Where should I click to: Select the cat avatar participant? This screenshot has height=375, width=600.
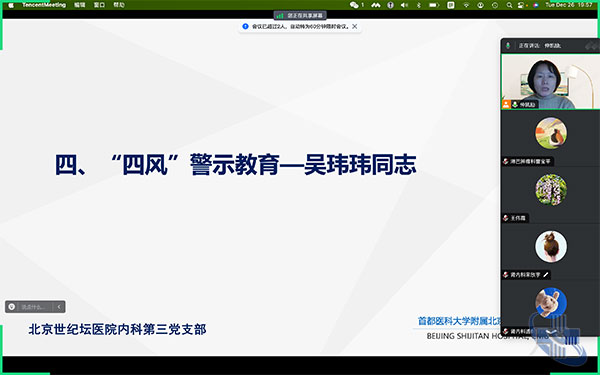click(x=551, y=133)
